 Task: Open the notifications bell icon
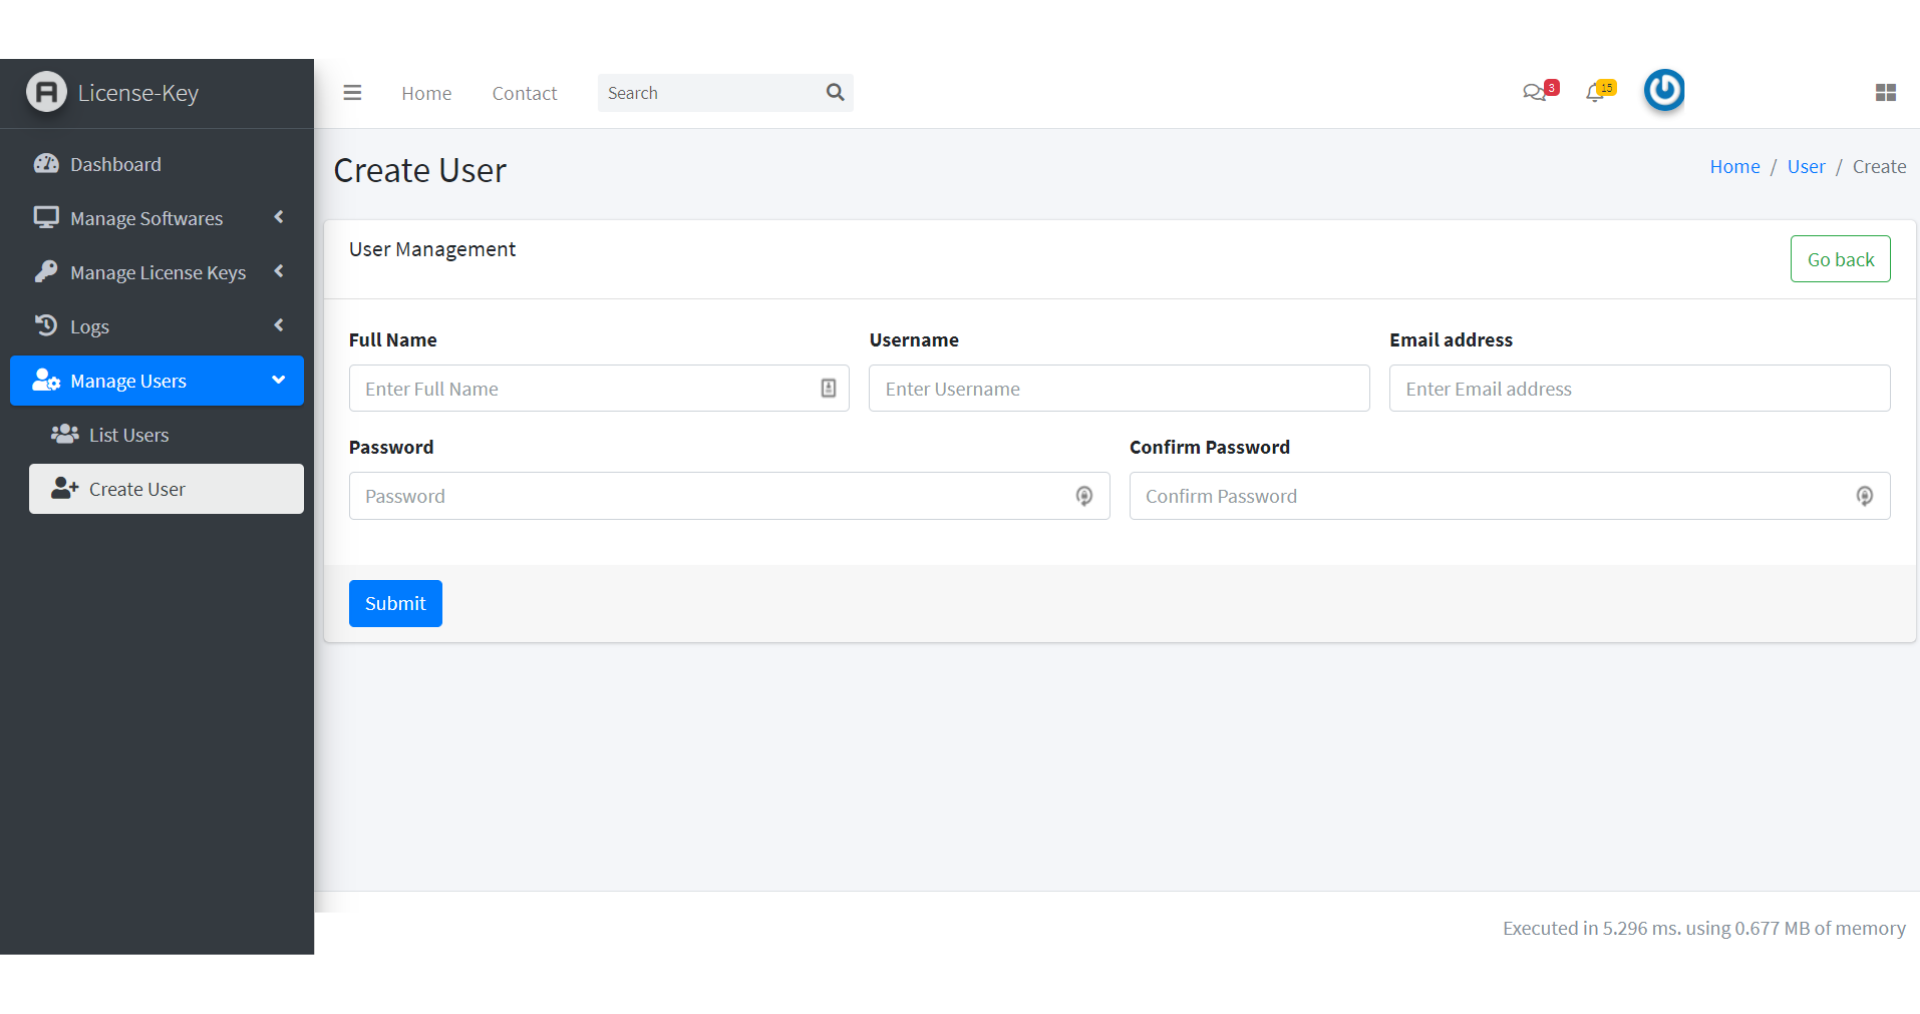(x=1595, y=93)
